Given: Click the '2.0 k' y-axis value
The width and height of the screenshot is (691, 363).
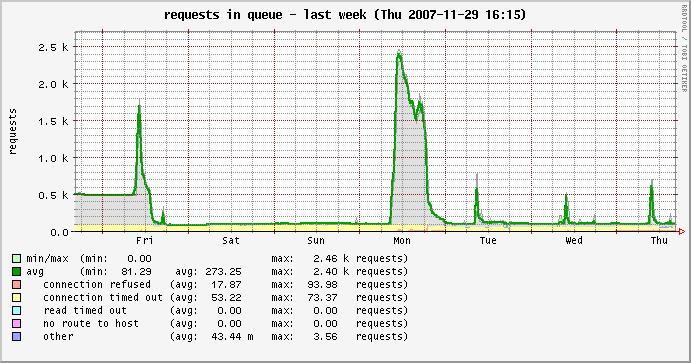Looking at the screenshot, I should [x=53, y=84].
